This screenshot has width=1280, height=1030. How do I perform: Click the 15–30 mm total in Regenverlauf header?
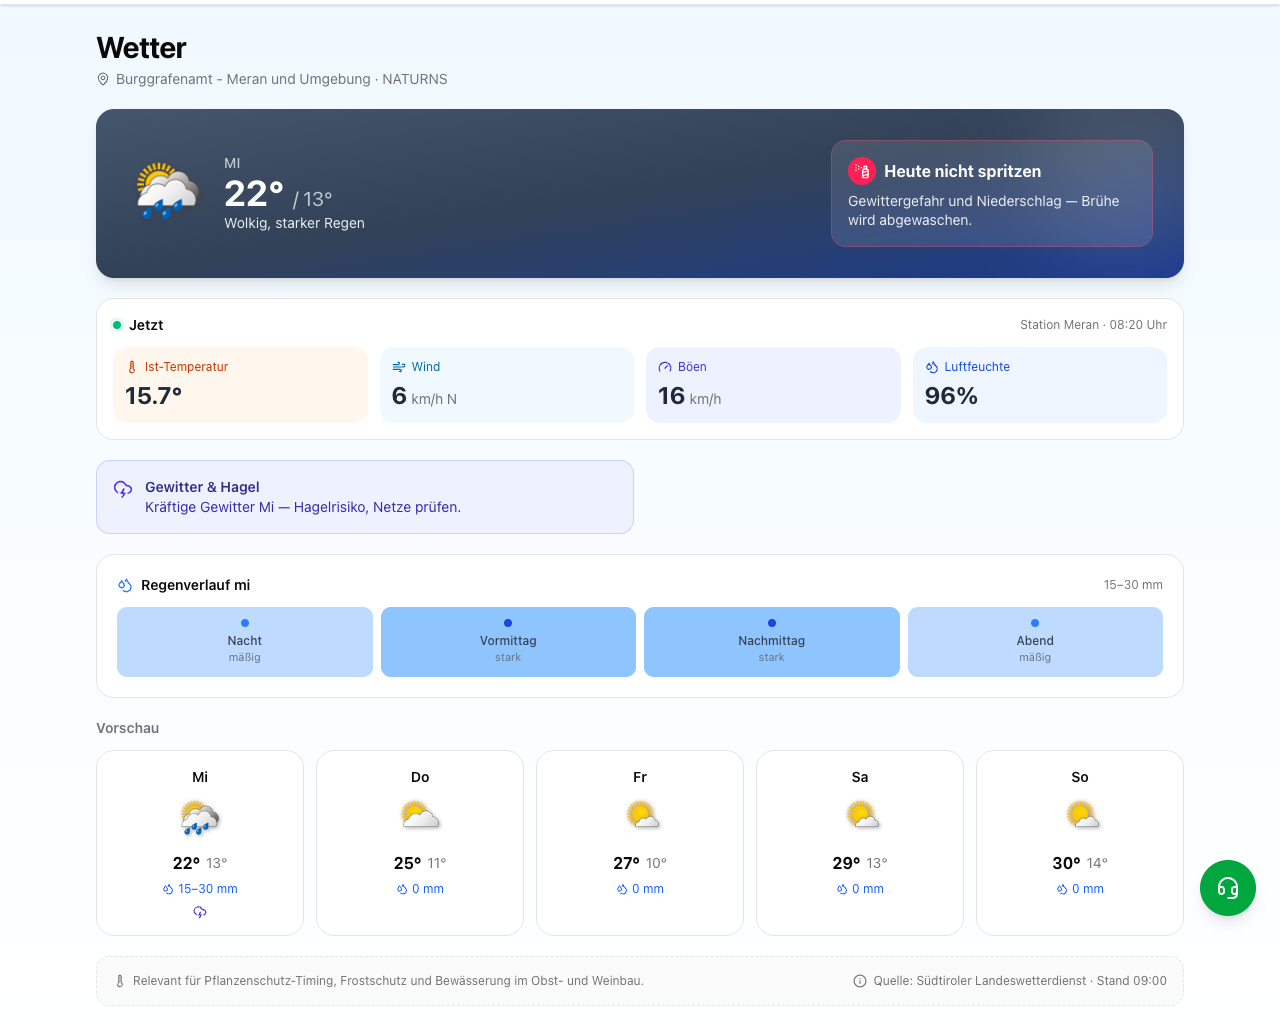click(x=1133, y=585)
